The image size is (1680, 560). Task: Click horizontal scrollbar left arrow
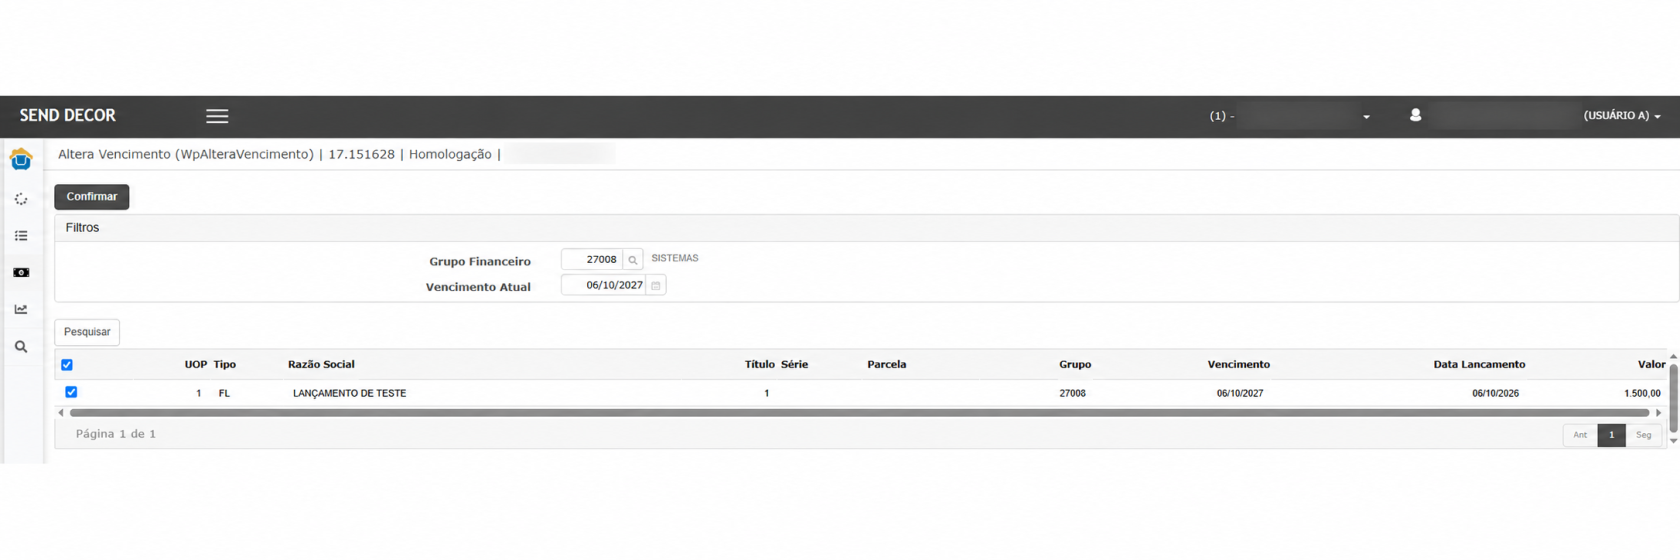pos(61,413)
